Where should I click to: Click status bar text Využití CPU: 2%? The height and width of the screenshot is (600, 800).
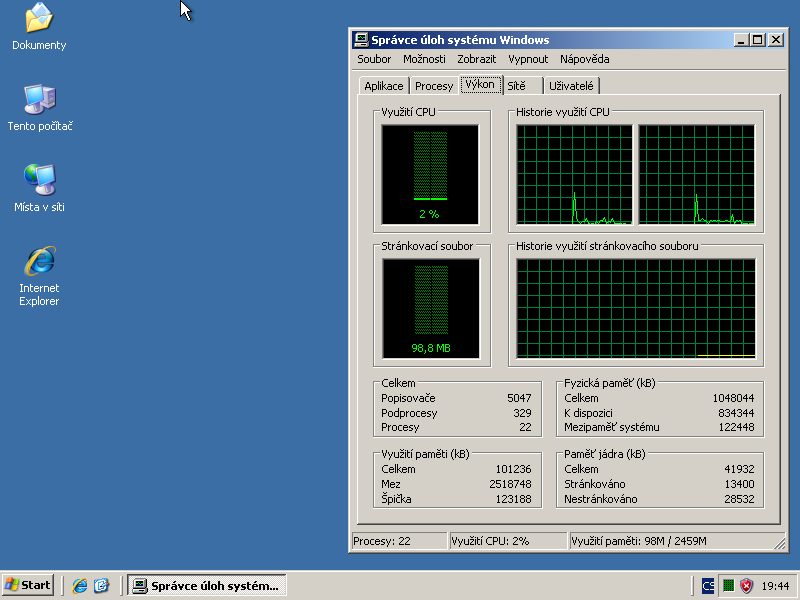click(x=490, y=541)
